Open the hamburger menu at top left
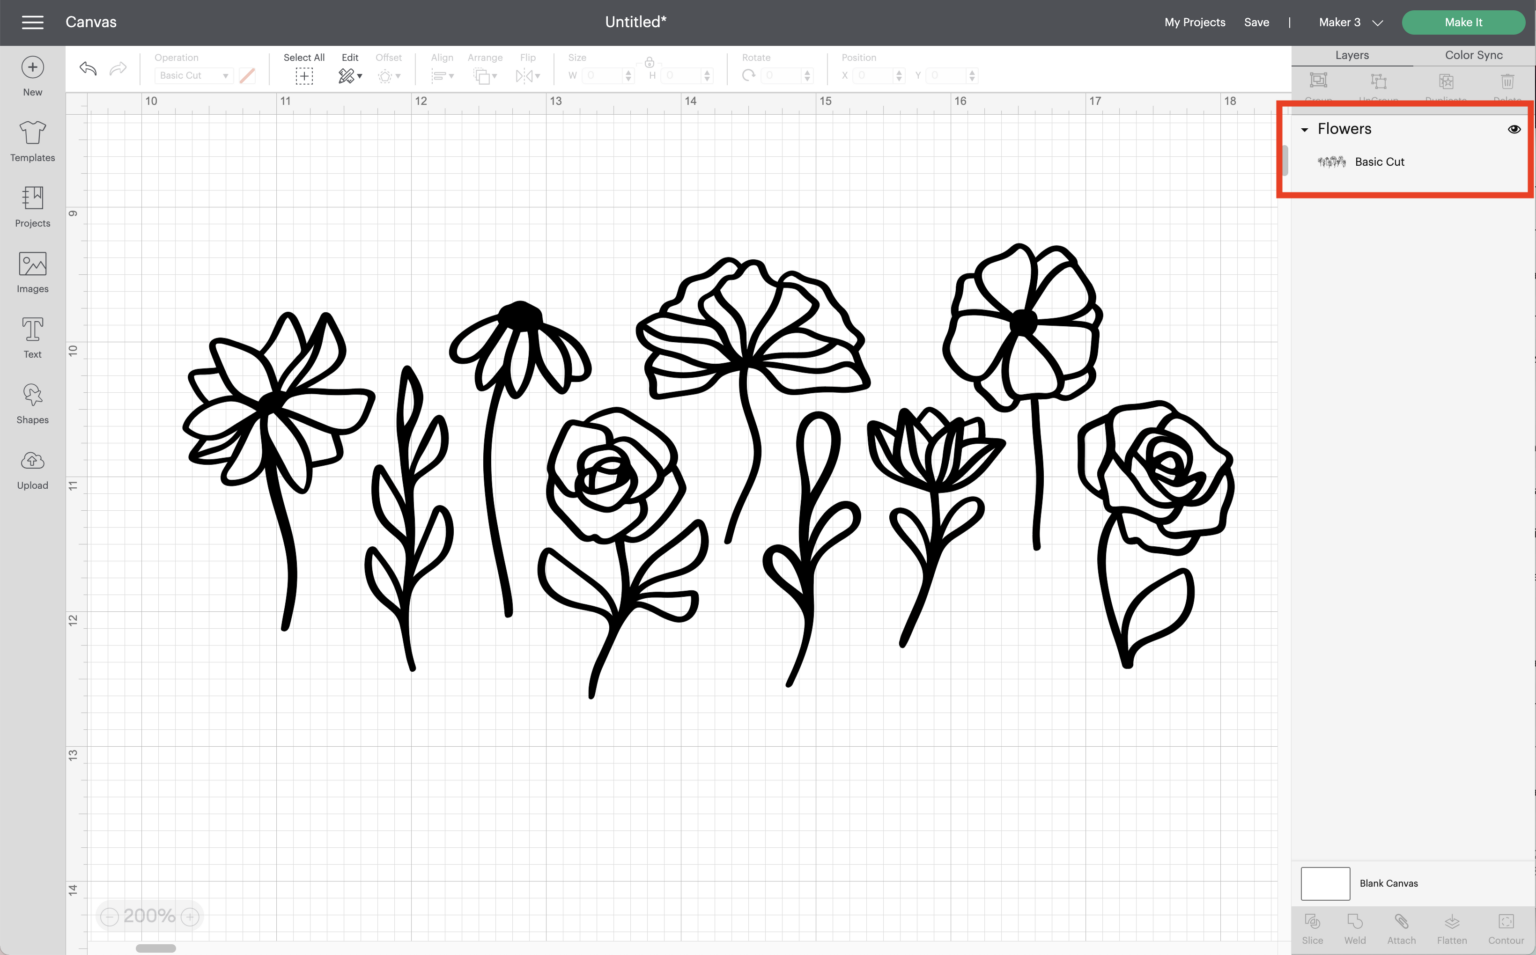 click(32, 22)
